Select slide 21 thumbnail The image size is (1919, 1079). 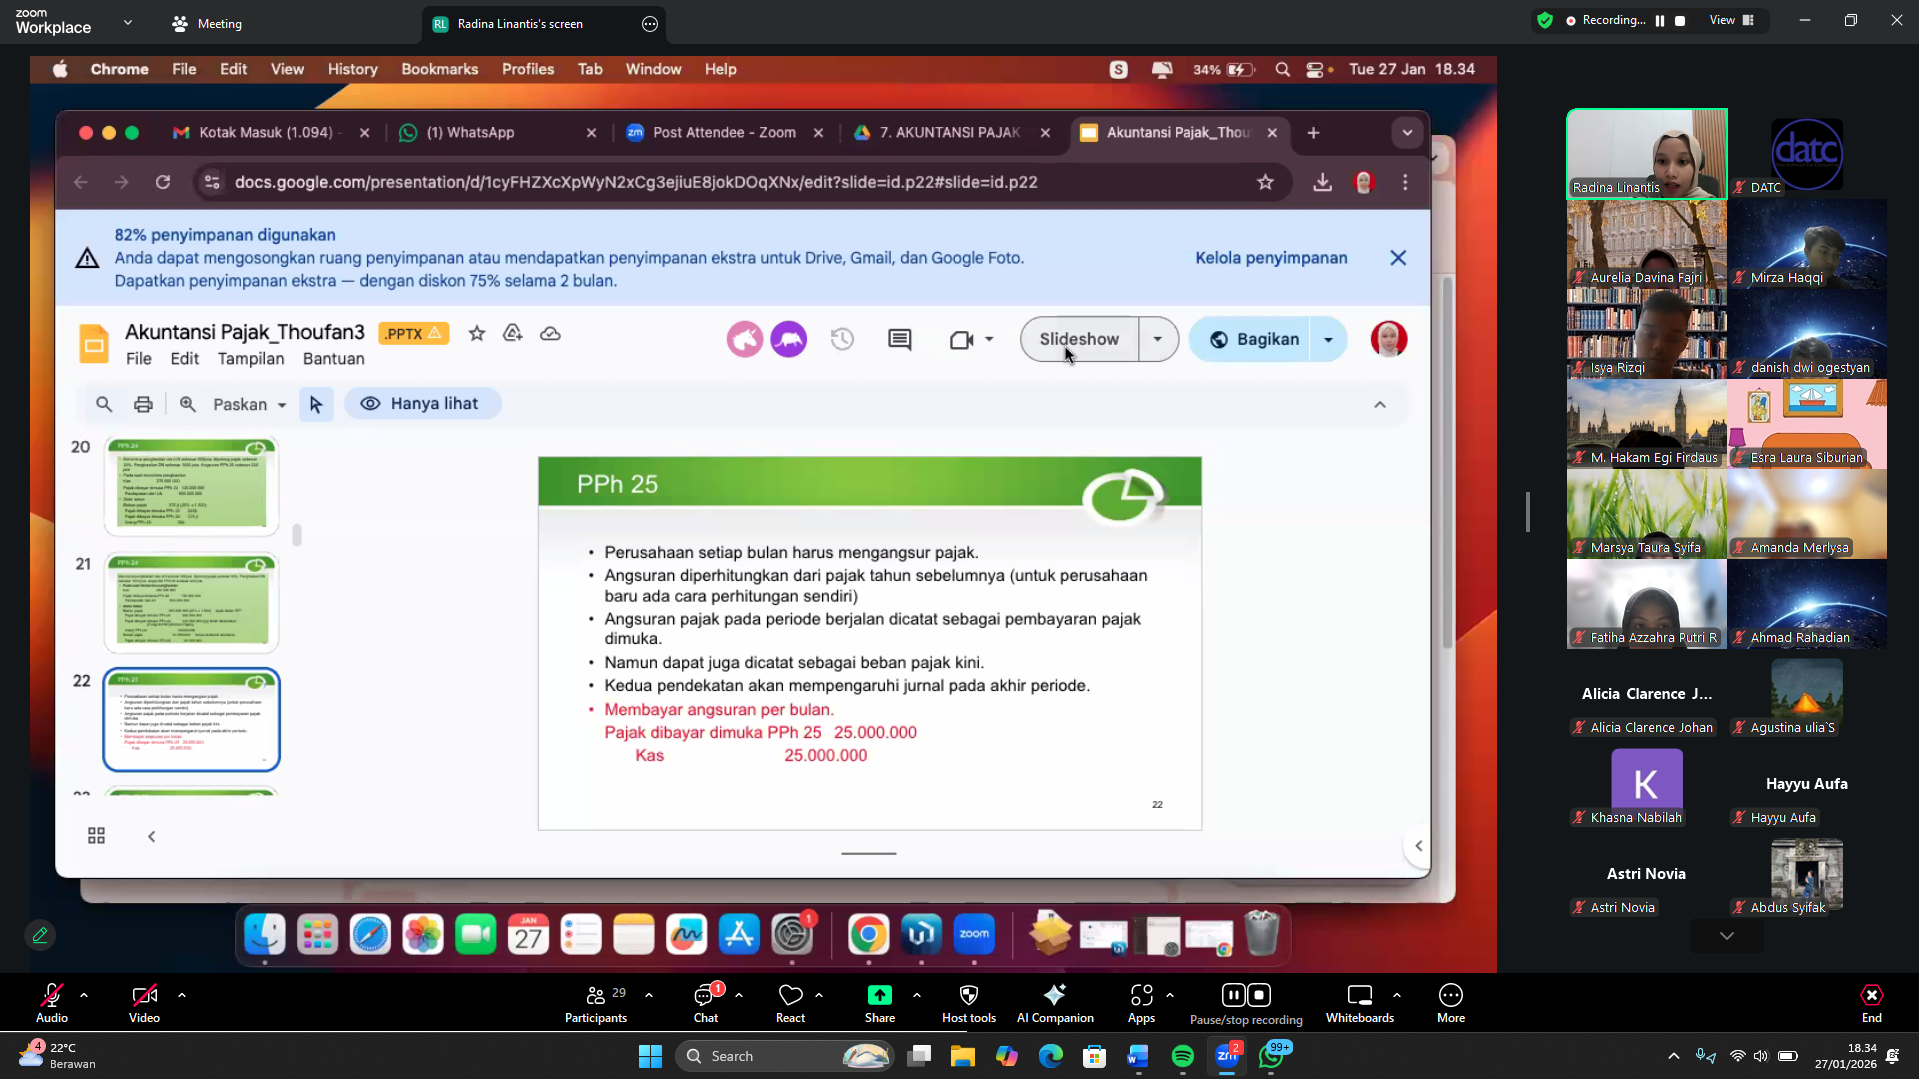point(191,602)
